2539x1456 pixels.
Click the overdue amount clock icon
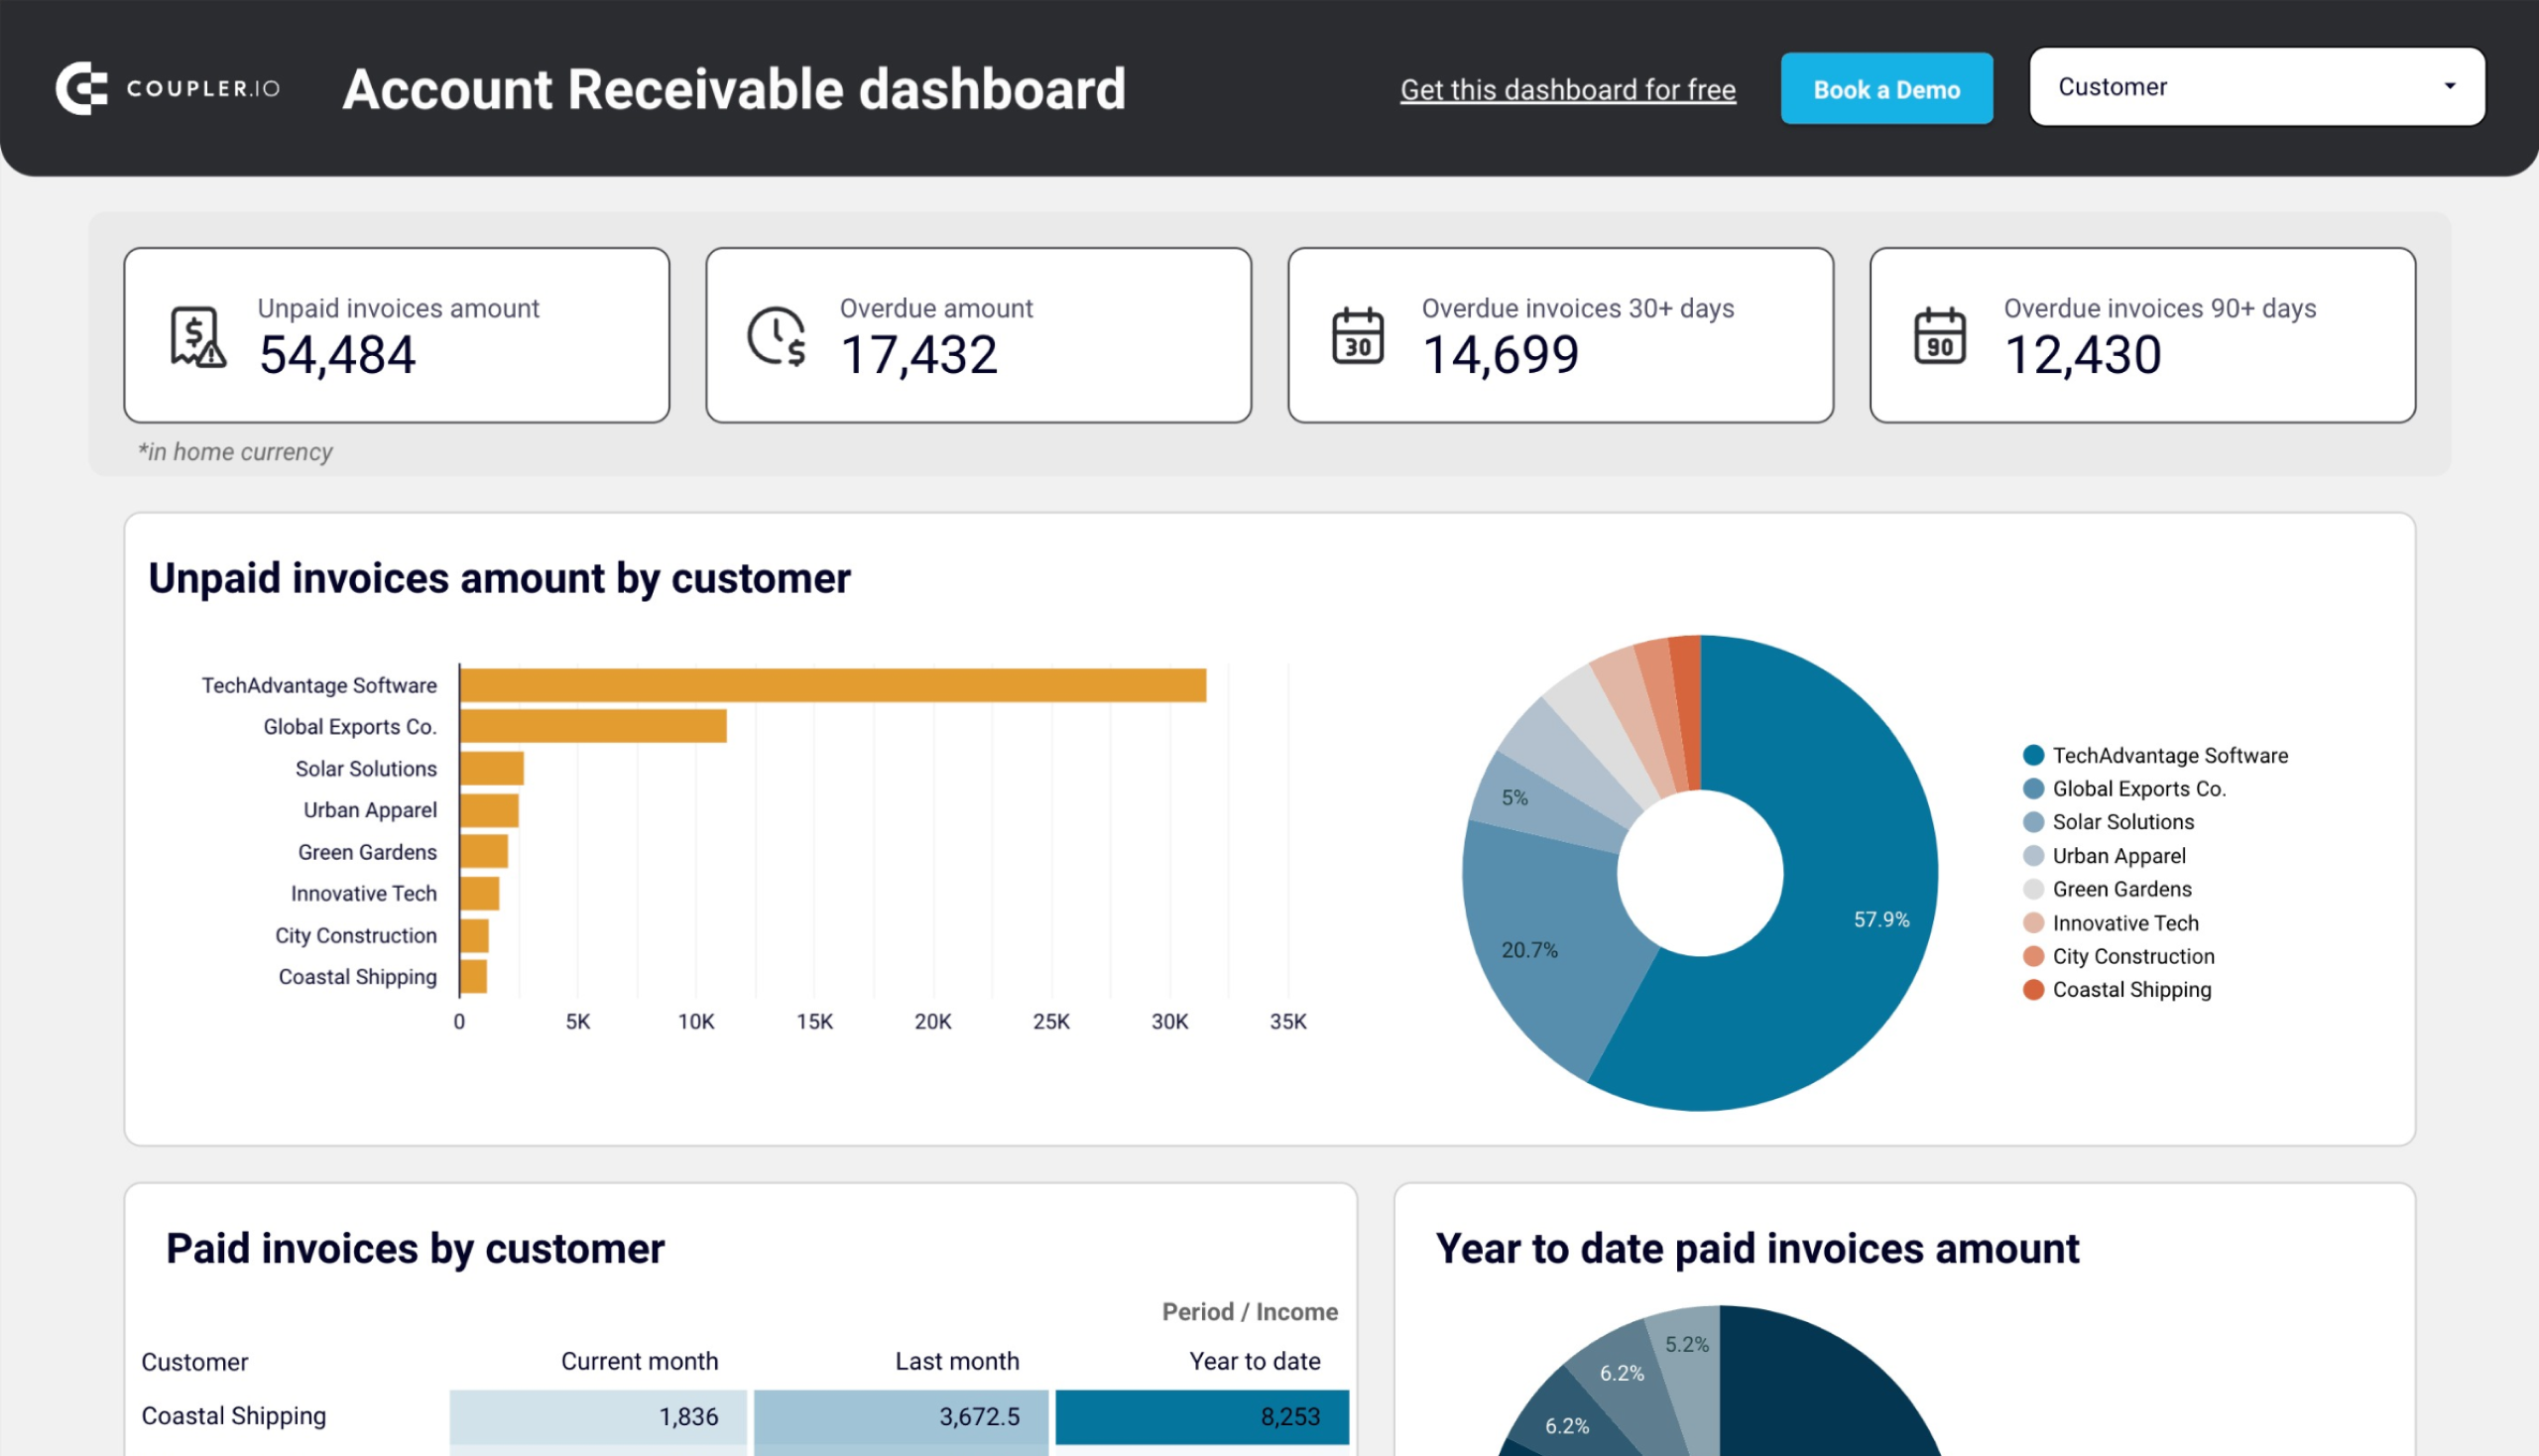pos(773,335)
